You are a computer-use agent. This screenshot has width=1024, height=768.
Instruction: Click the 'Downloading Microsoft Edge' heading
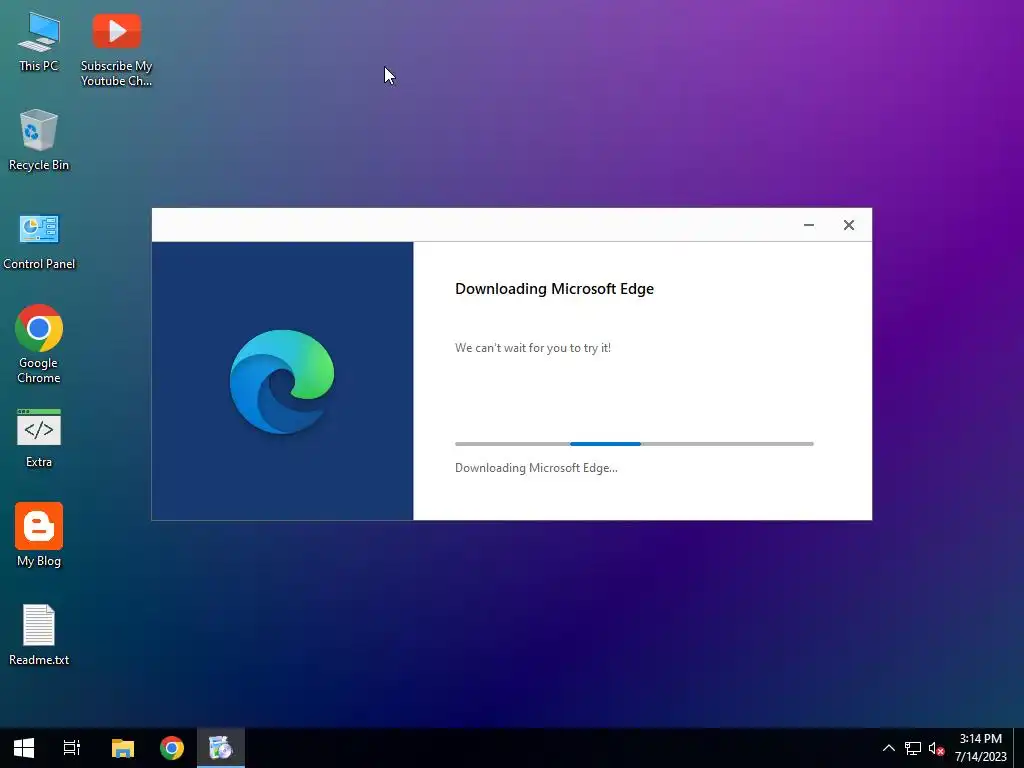pyautogui.click(x=554, y=289)
